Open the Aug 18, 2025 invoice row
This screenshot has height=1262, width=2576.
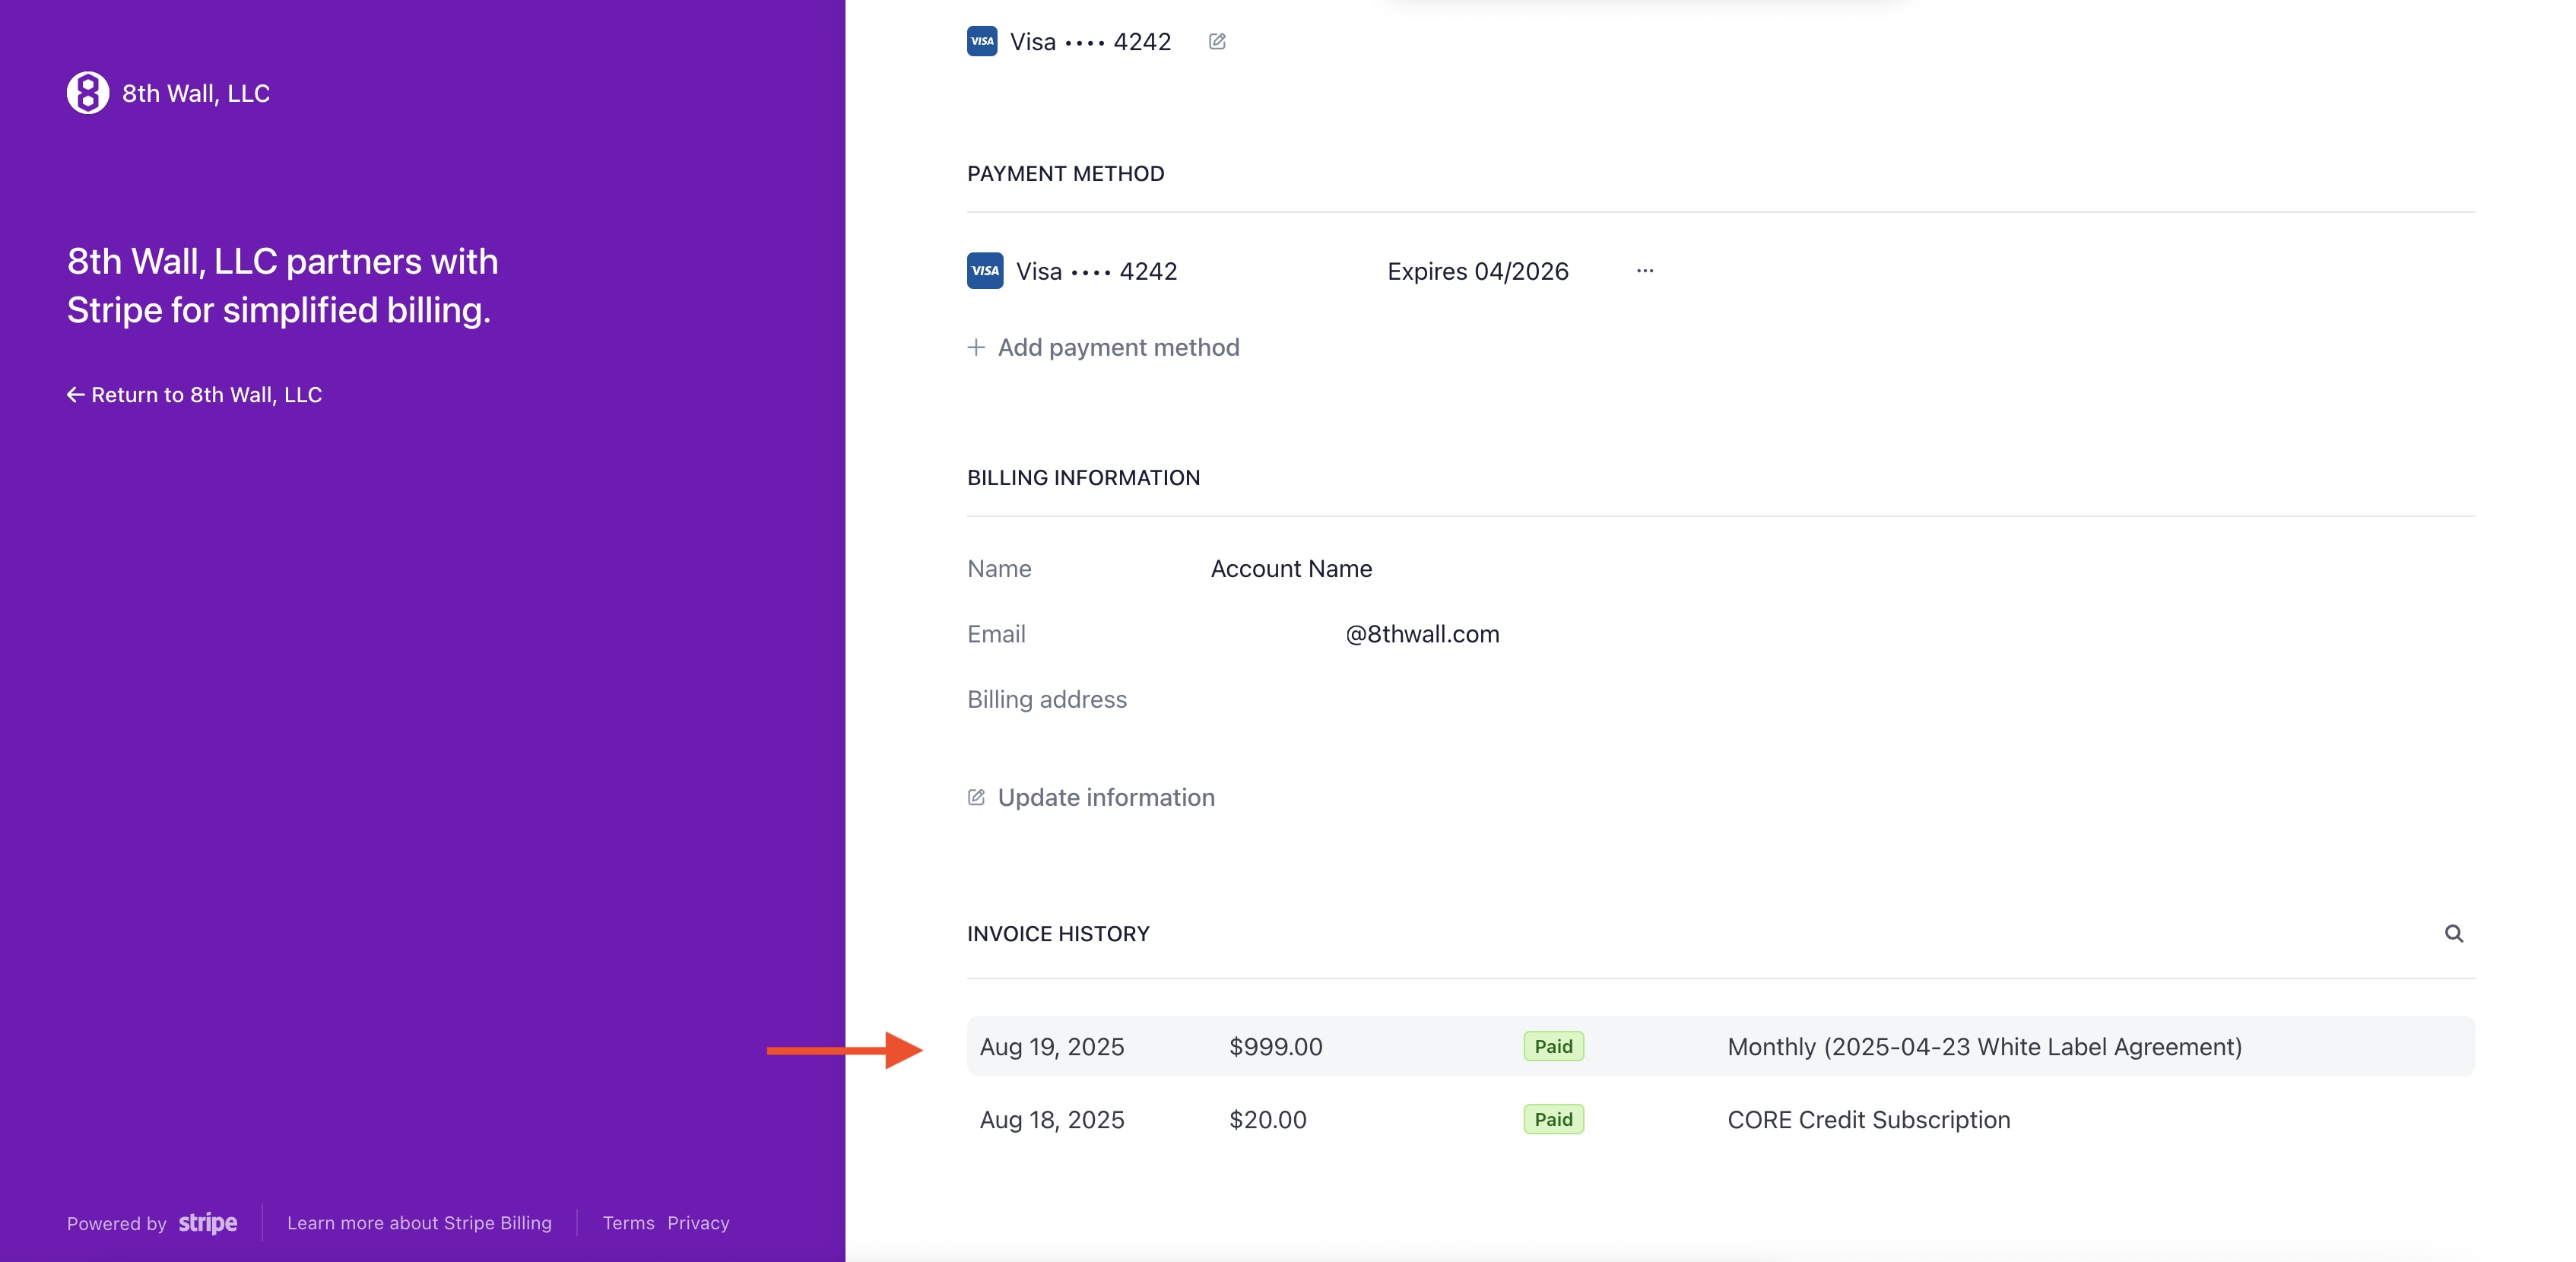[x=1052, y=1119]
